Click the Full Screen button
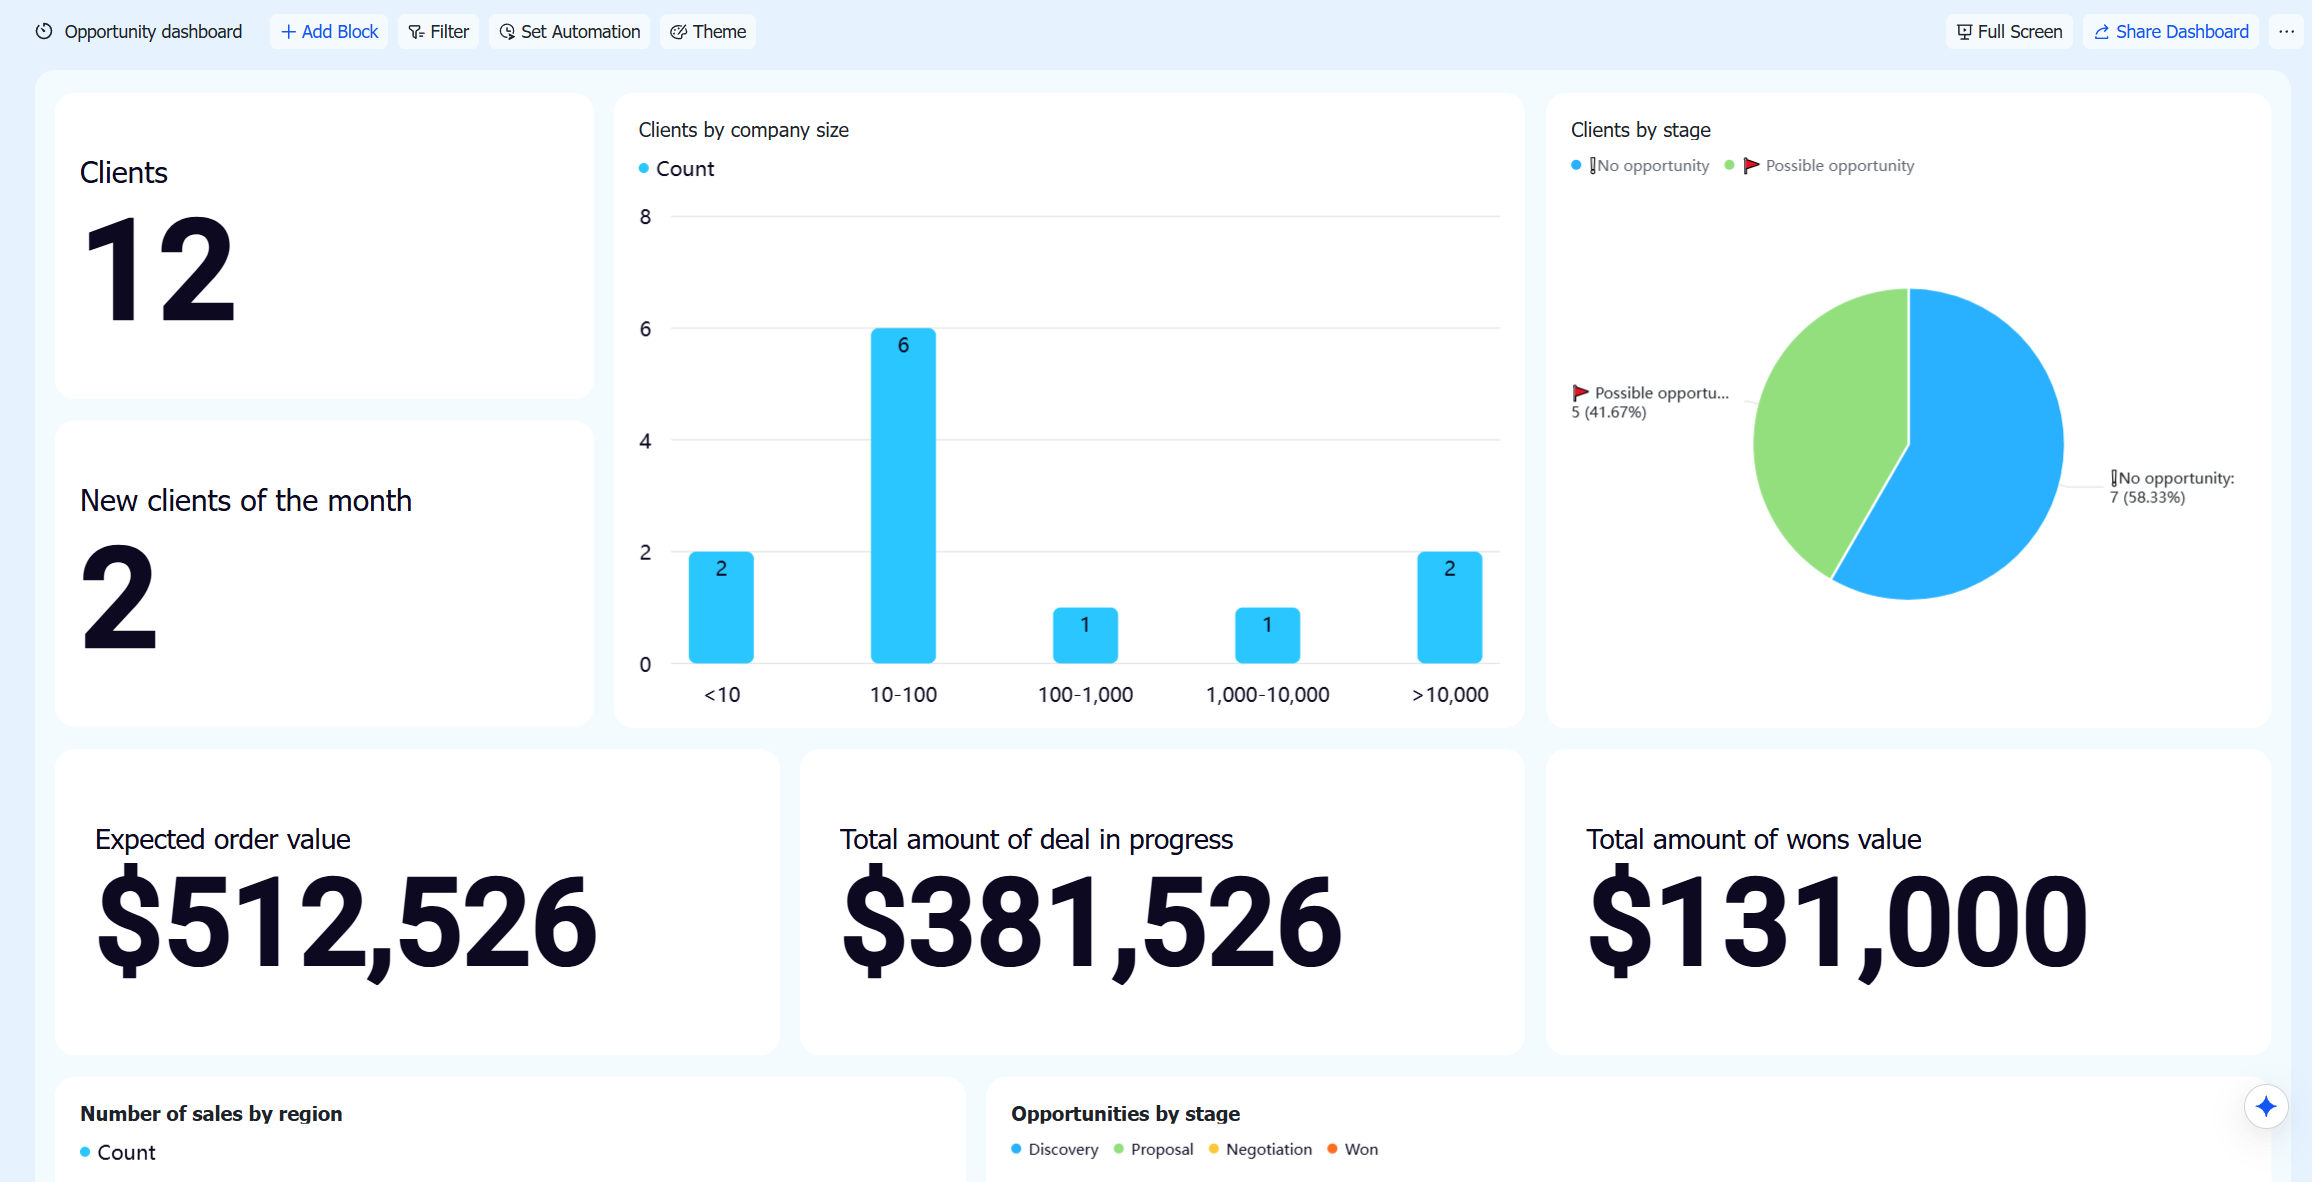The image size is (2312, 1182). pyautogui.click(x=2009, y=32)
